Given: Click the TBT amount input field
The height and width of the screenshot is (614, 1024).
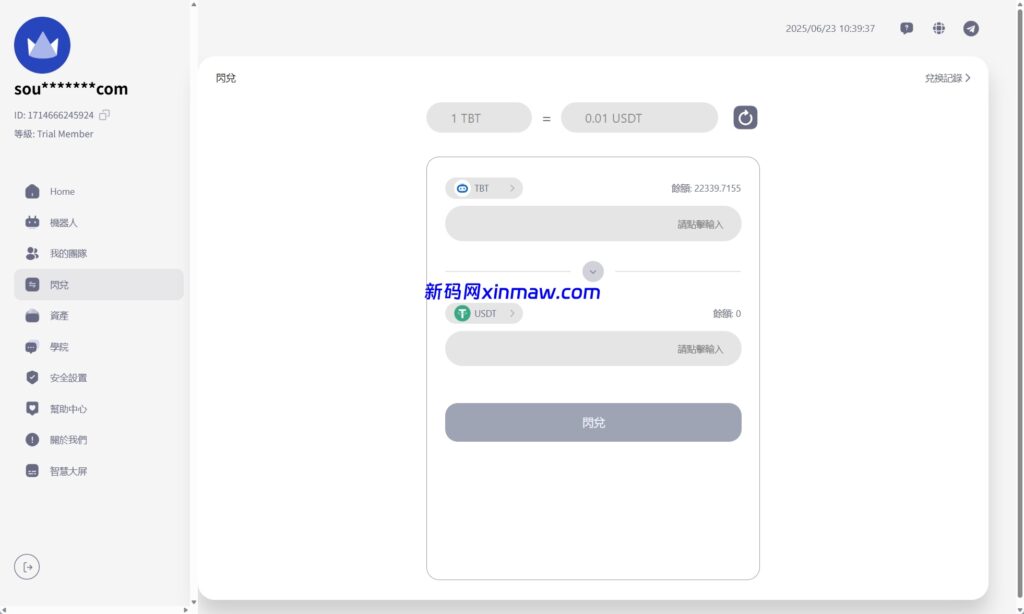Looking at the screenshot, I should click(593, 223).
